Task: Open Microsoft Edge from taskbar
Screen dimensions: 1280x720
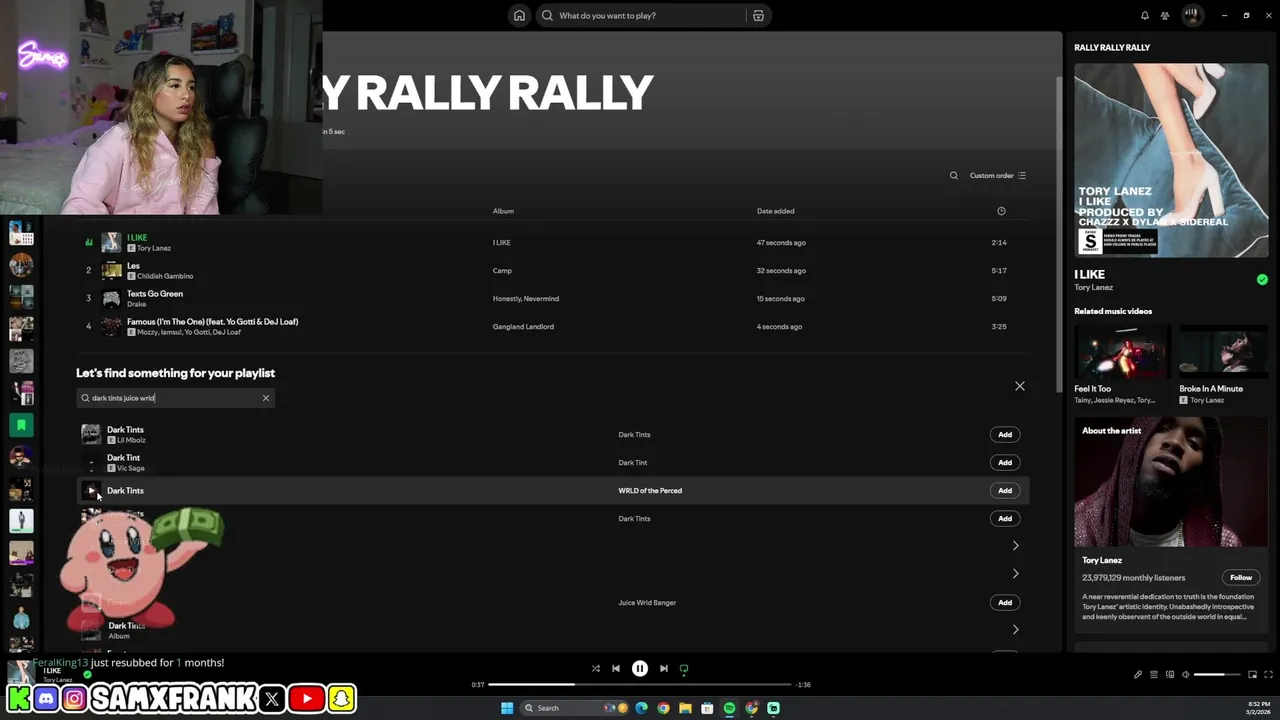Action: coord(641,708)
